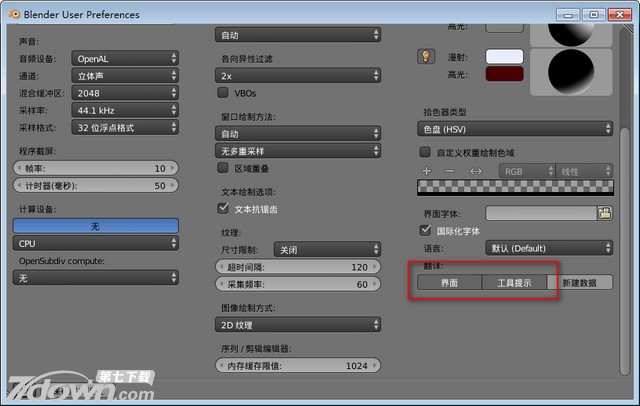Increase 帧率 with the right arrow

173,168
